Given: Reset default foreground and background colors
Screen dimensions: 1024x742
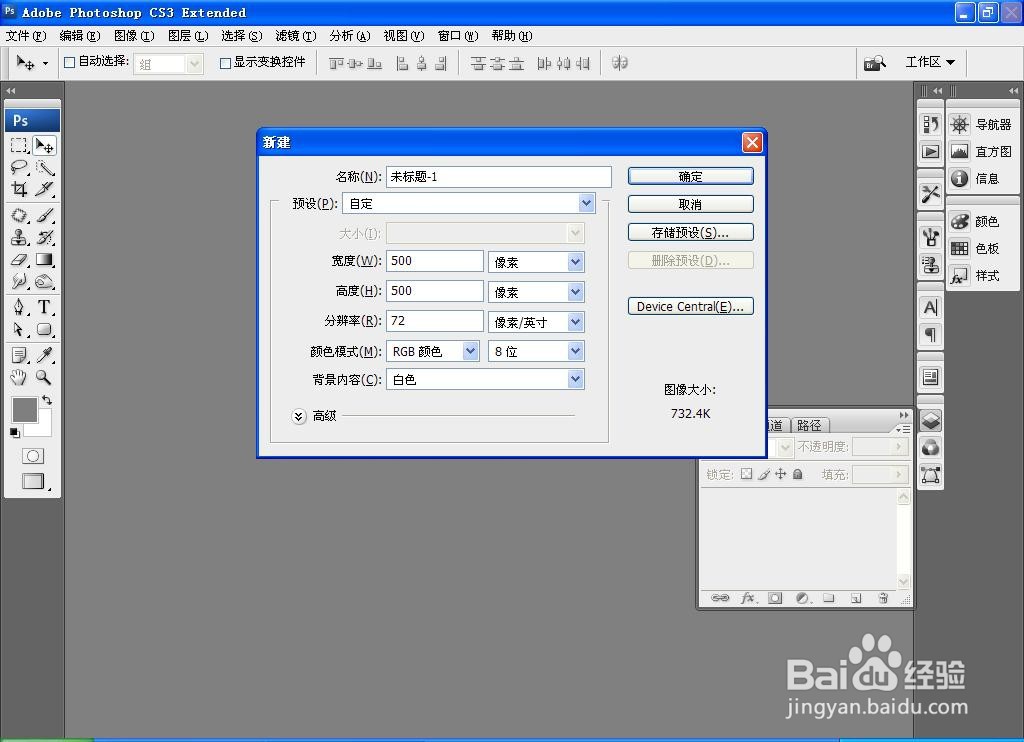Looking at the screenshot, I should pyautogui.click(x=15, y=433).
